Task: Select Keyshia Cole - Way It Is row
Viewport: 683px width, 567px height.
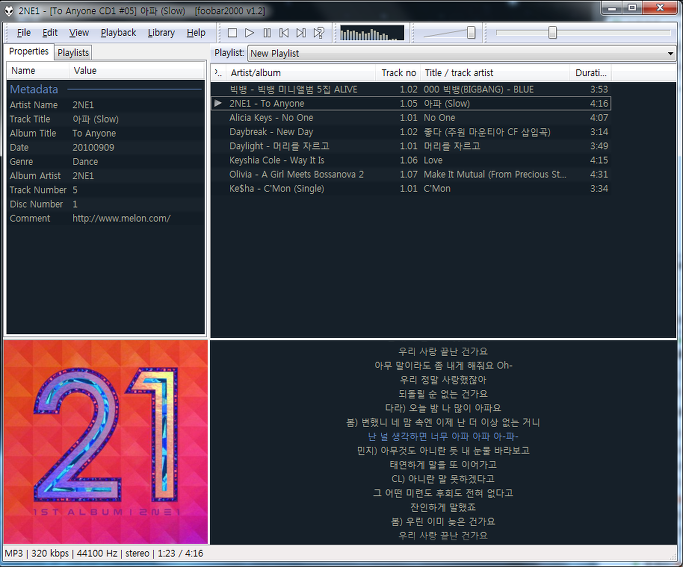Action: (x=410, y=160)
